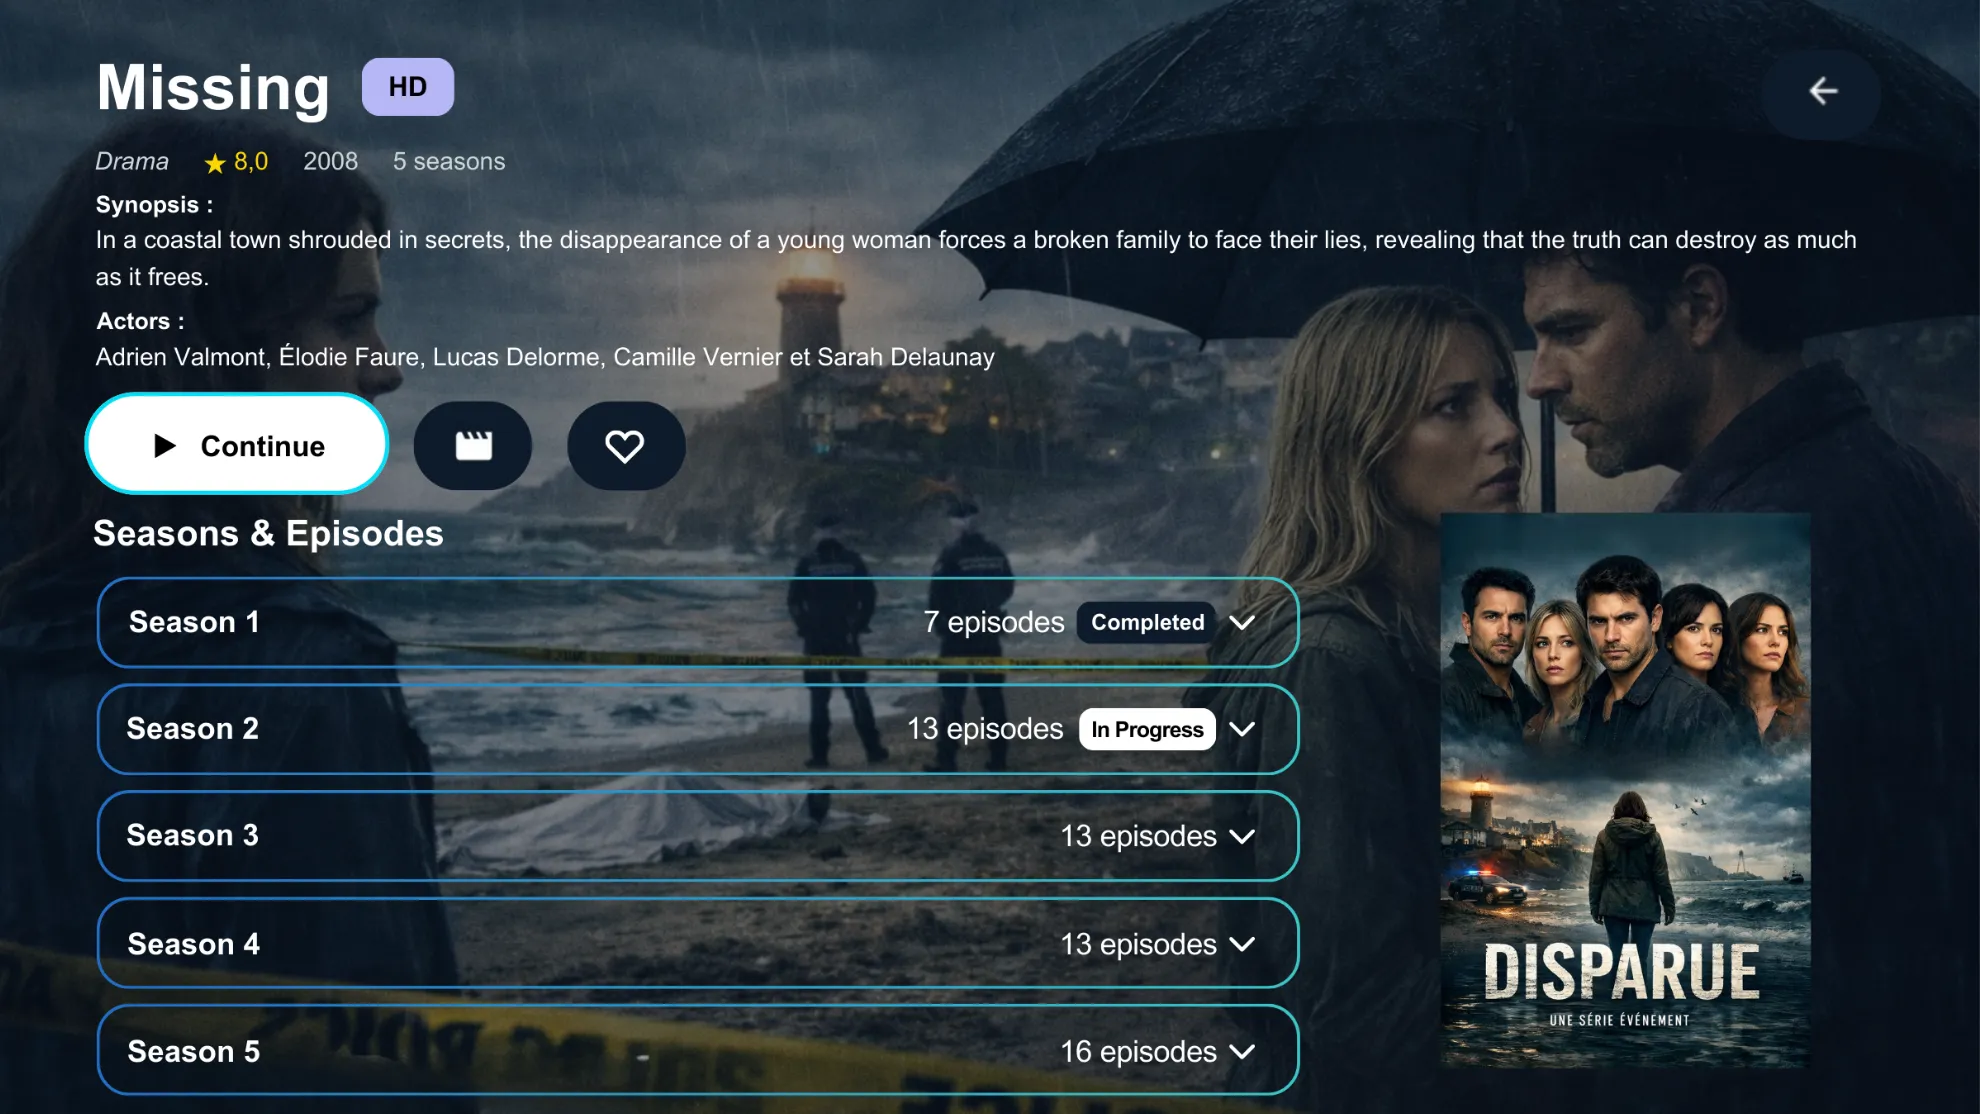Click the In Progress badge
Screen dimensions: 1980x1114
pyautogui.click(x=1146, y=729)
